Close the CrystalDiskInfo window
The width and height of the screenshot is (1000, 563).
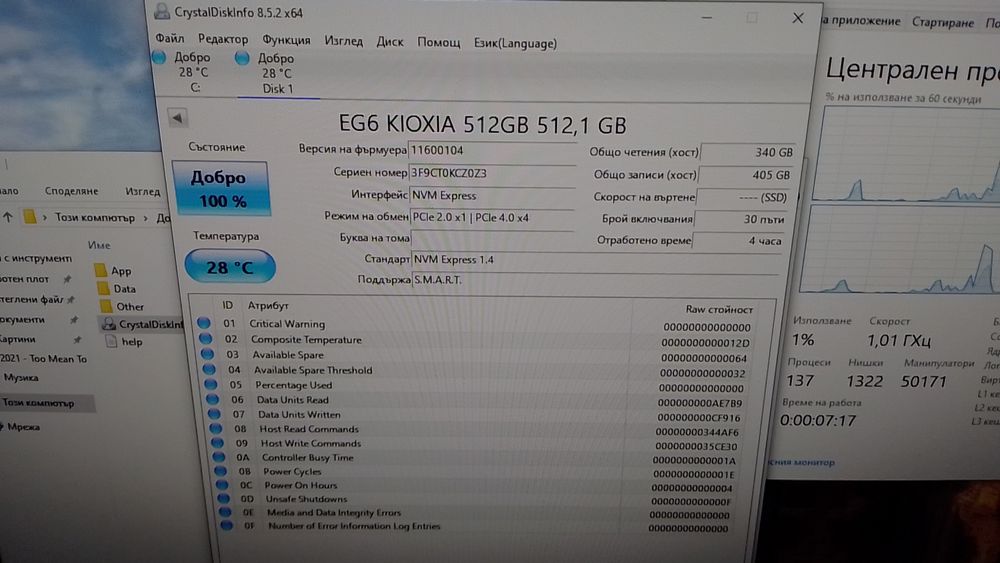point(798,18)
